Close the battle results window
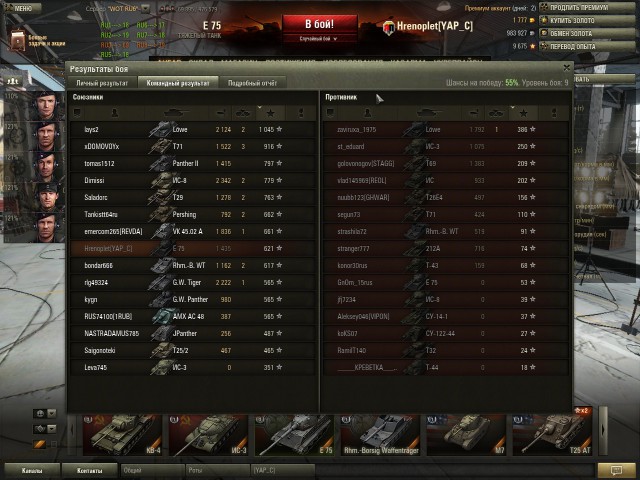 pos(567,68)
